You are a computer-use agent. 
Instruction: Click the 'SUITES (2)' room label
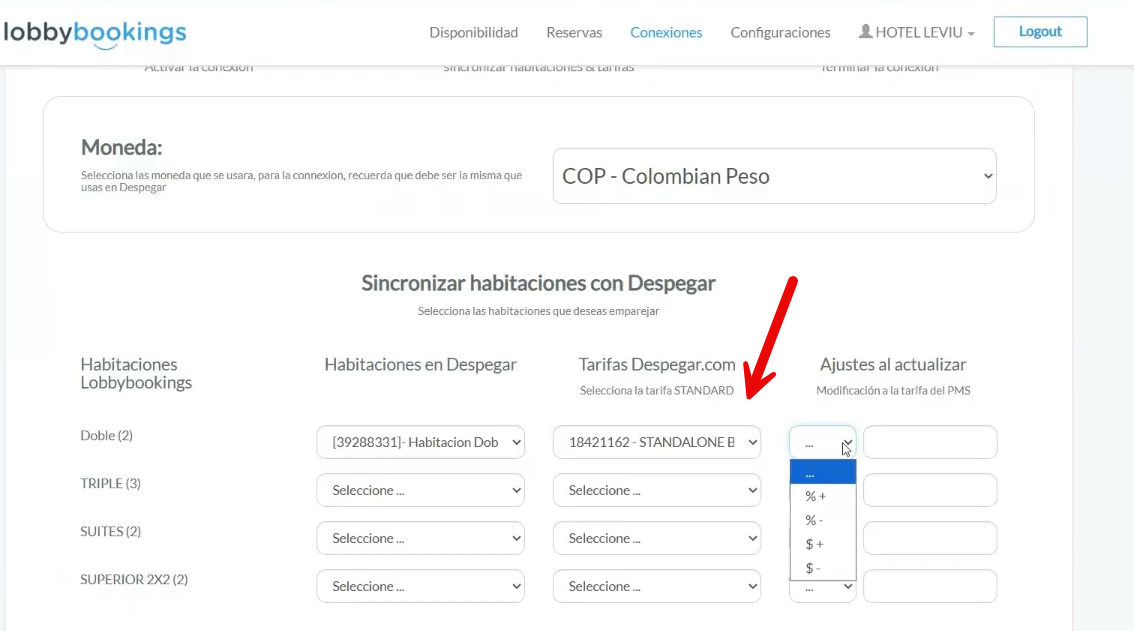pos(111,531)
